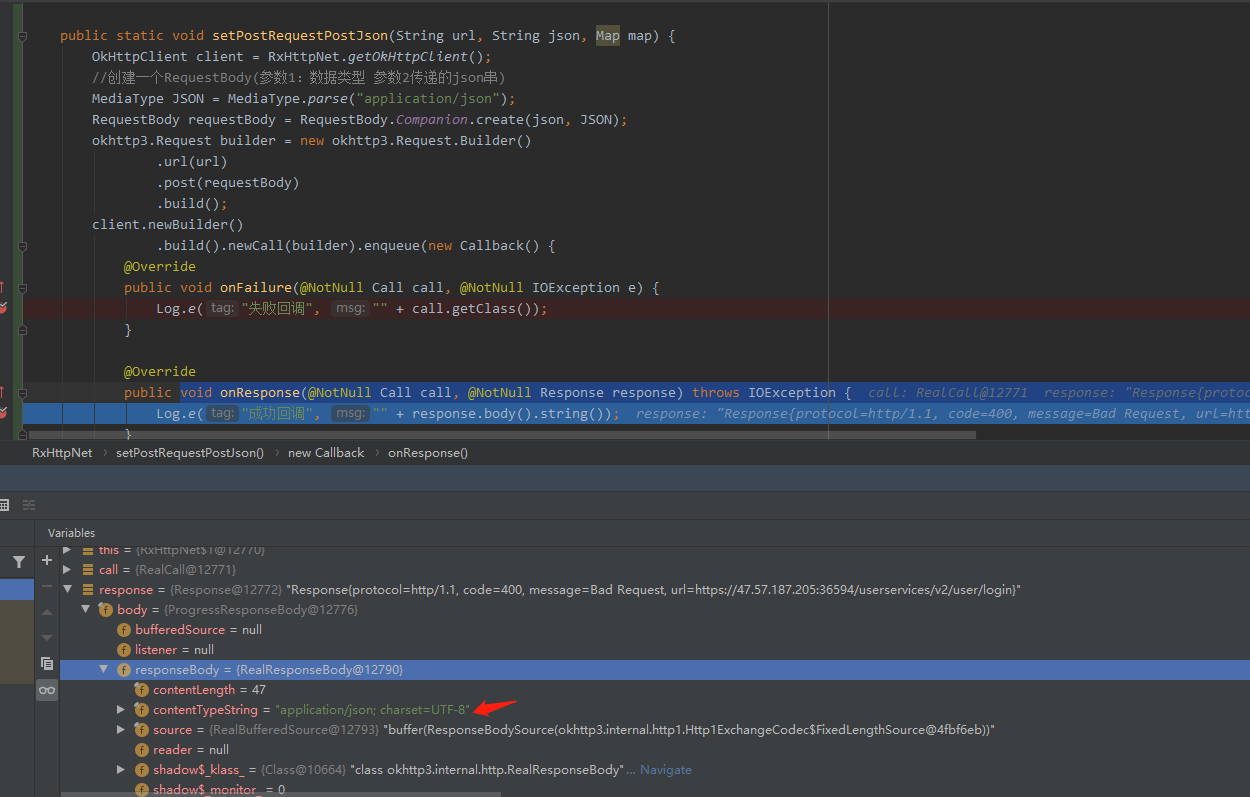
Task: Toggle show watches with the glasses icon
Action: 46,689
